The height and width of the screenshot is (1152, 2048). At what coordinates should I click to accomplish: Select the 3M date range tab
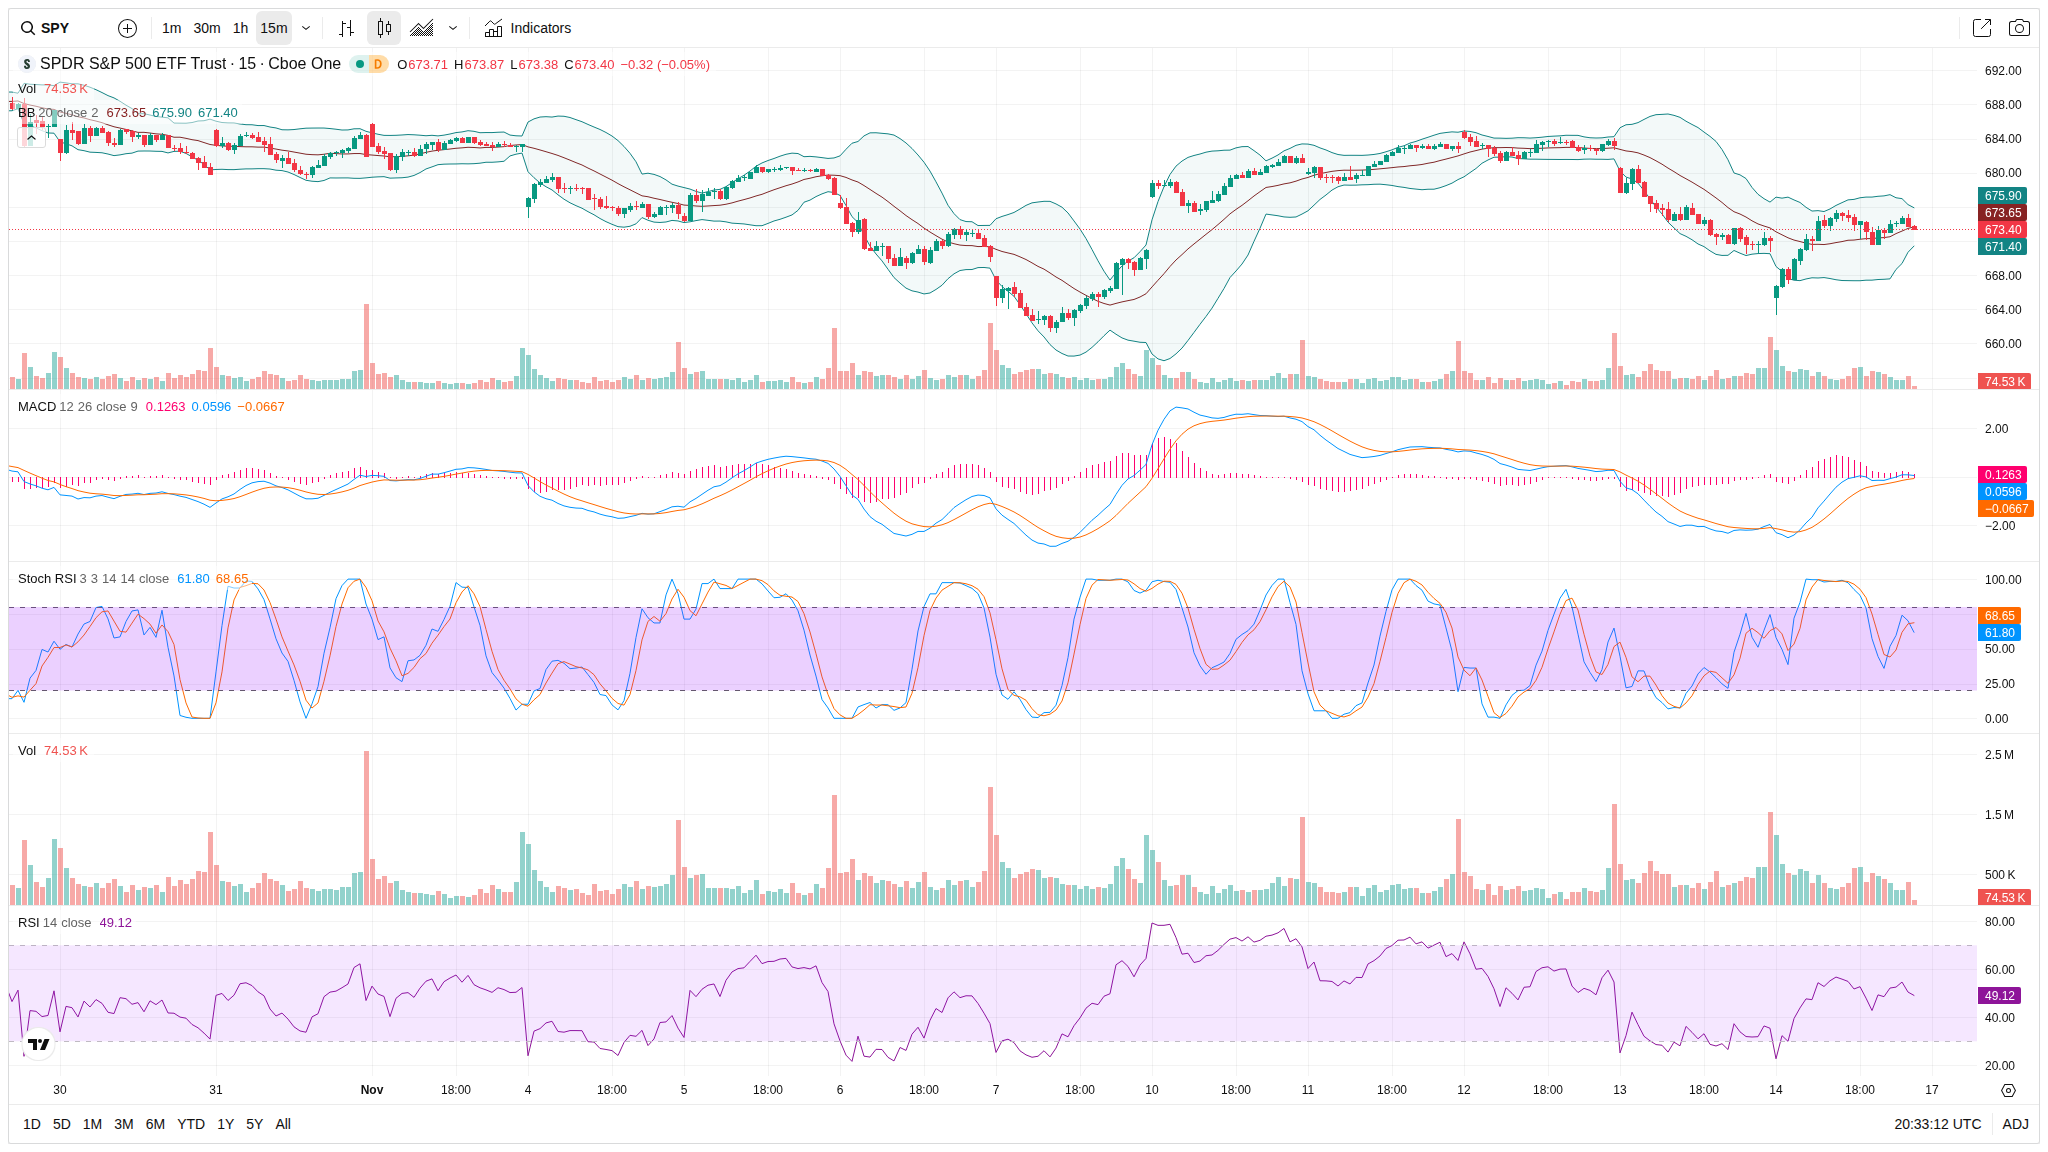coord(123,1124)
